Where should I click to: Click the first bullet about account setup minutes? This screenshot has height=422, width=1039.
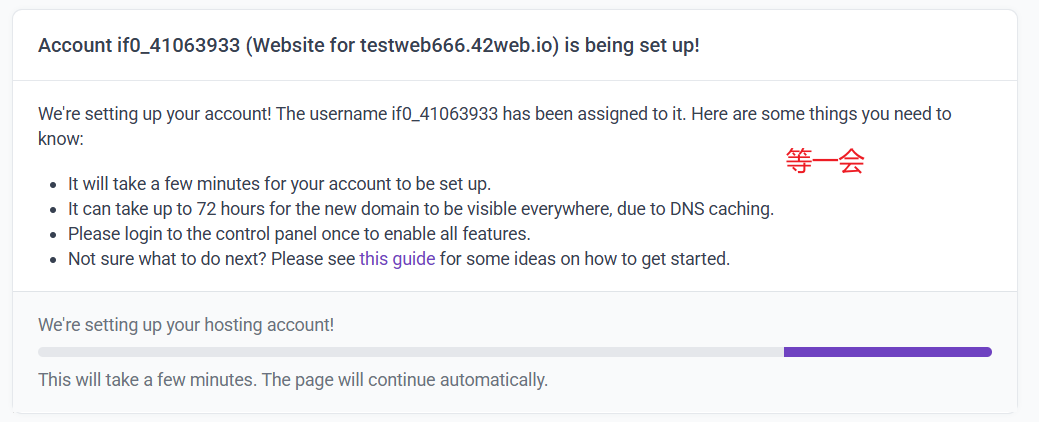tap(279, 184)
